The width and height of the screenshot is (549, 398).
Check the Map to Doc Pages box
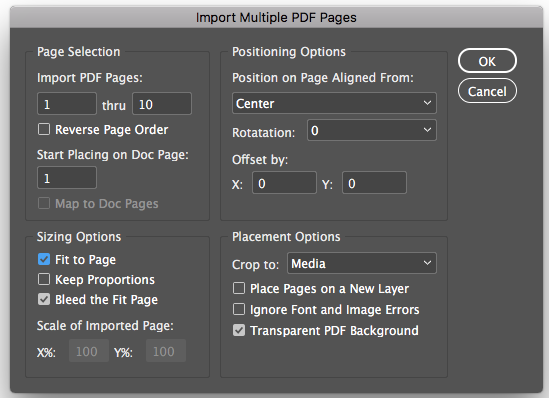pyautogui.click(x=44, y=203)
